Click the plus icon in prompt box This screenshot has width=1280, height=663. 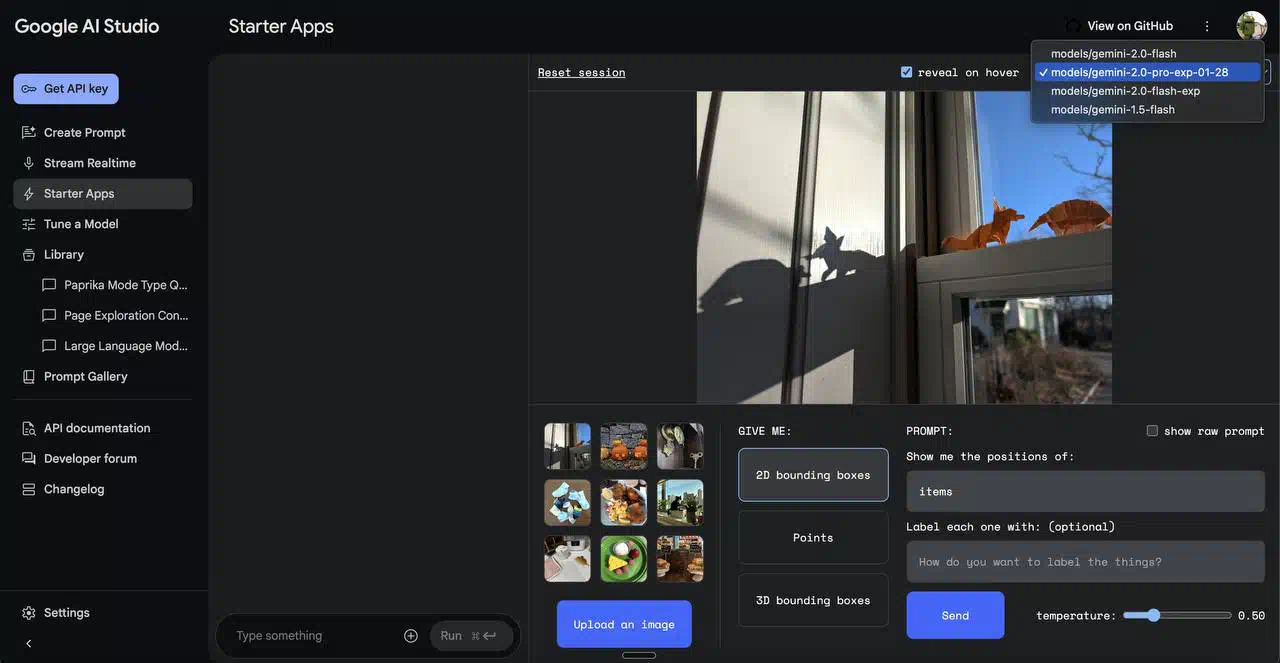[x=411, y=636]
